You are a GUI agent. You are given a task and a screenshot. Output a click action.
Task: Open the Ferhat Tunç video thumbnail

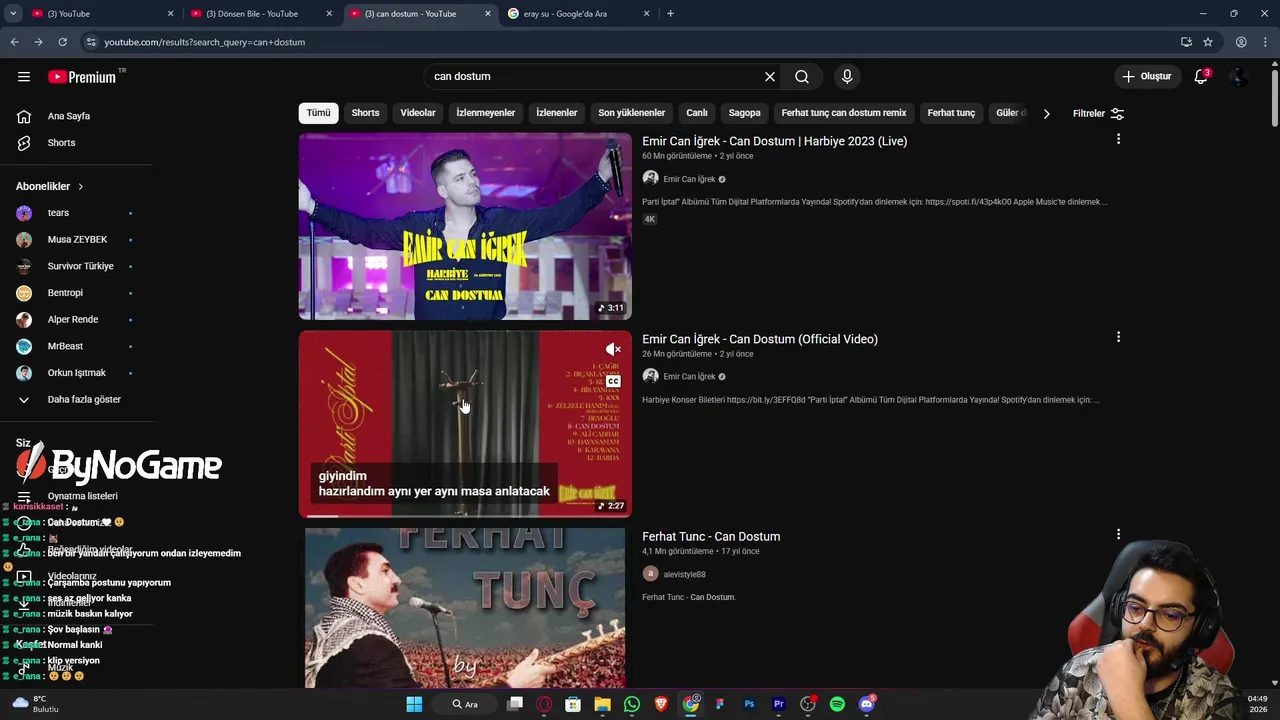point(465,609)
